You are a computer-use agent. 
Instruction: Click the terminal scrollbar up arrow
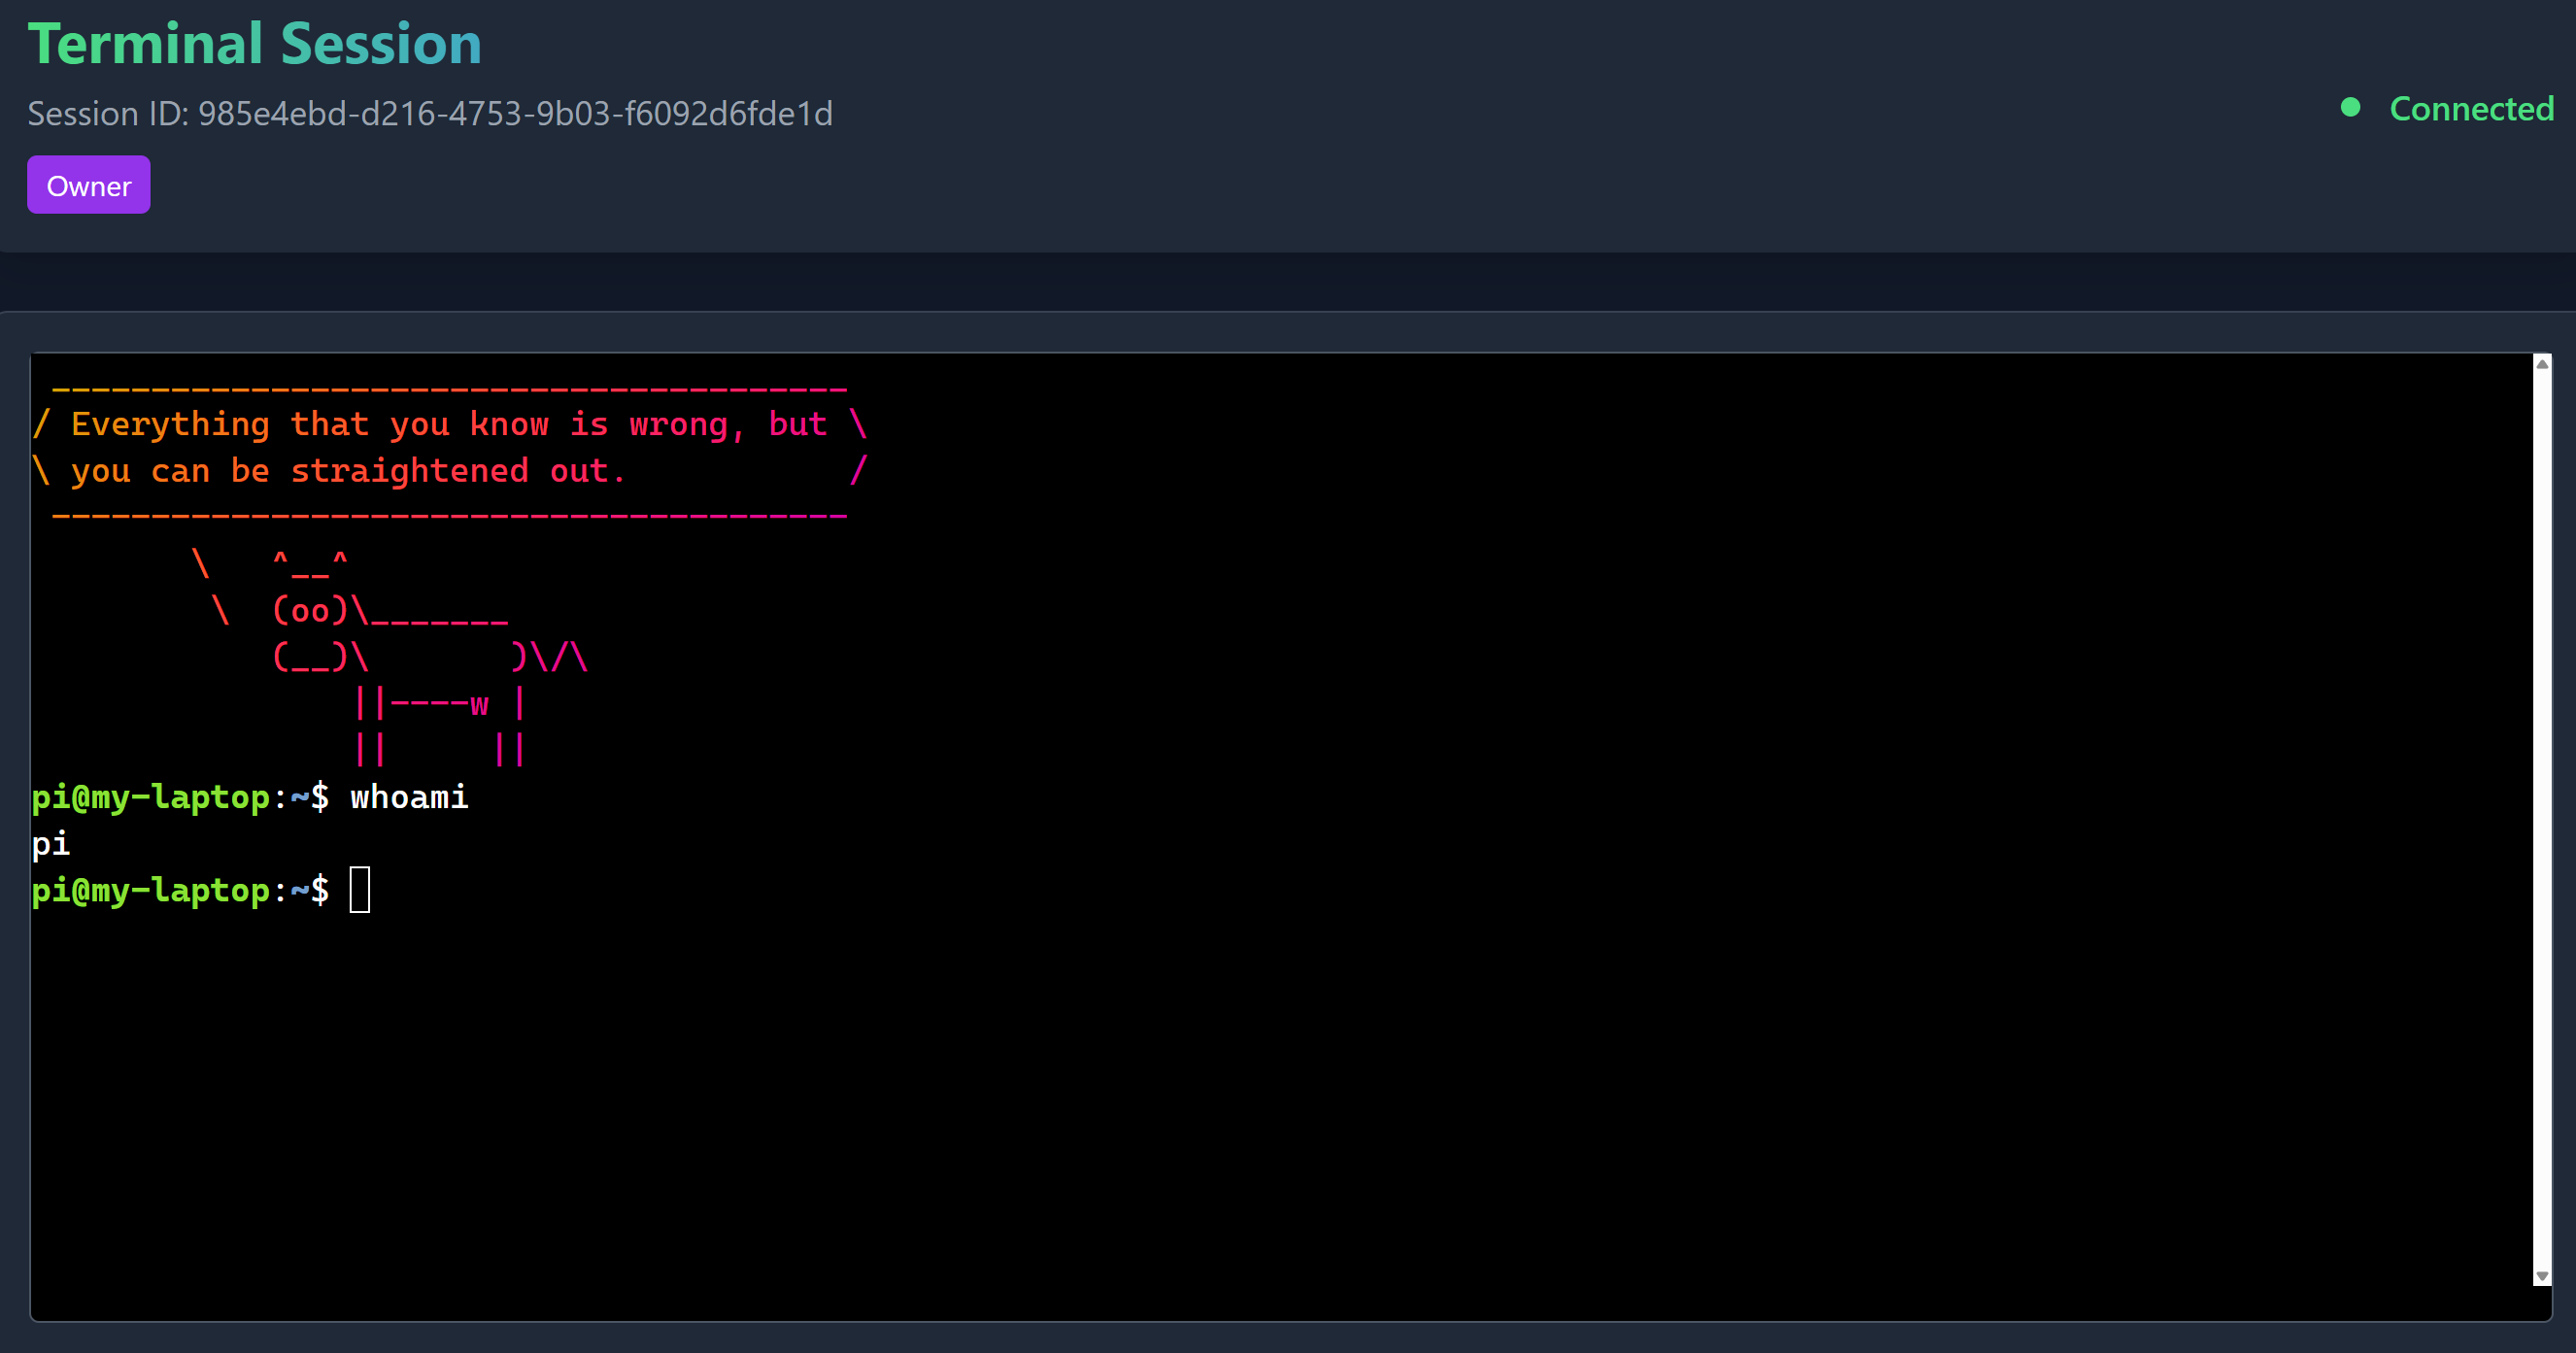point(2542,364)
